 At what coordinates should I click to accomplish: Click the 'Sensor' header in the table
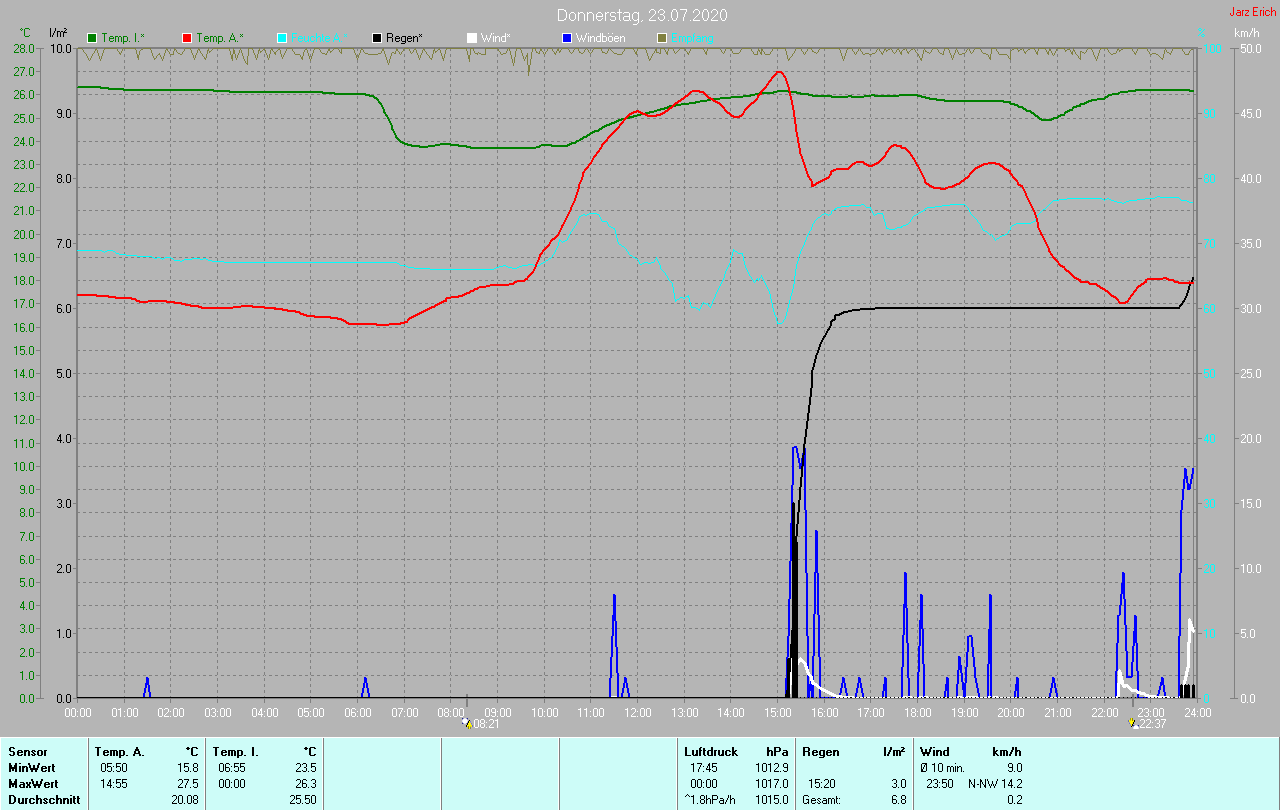[x=27, y=752]
